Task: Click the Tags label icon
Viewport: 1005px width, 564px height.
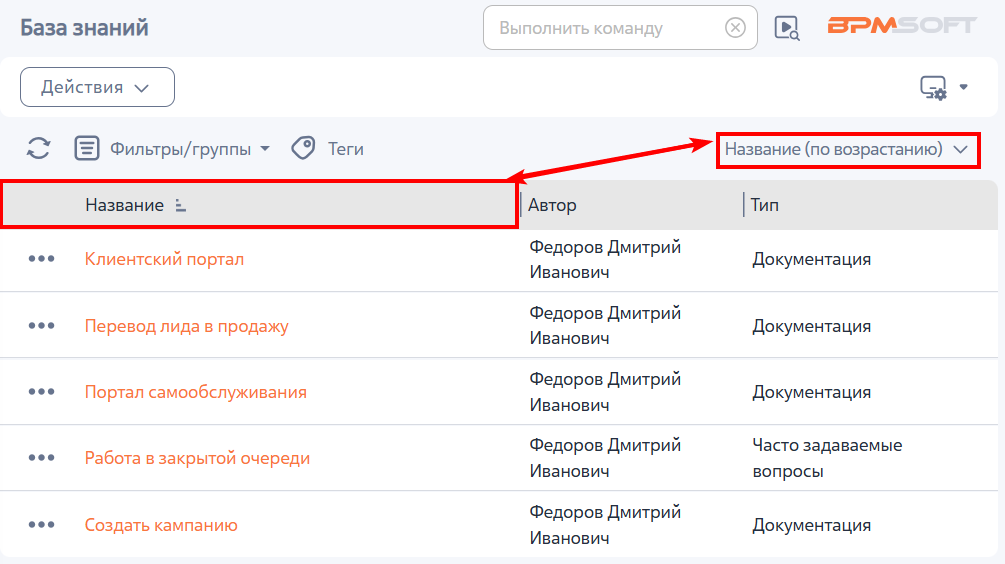Action: pos(303,148)
